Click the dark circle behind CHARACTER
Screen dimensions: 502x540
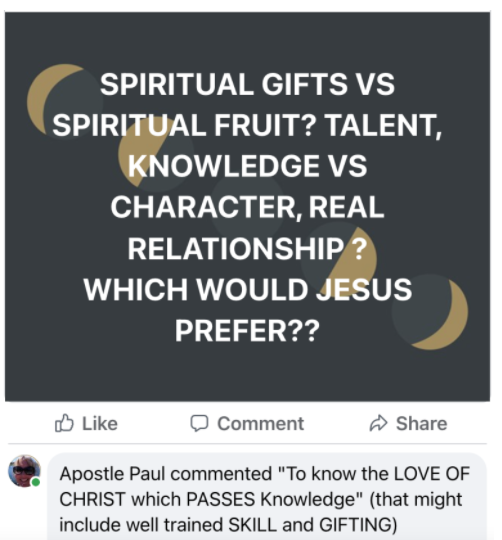coord(247,207)
